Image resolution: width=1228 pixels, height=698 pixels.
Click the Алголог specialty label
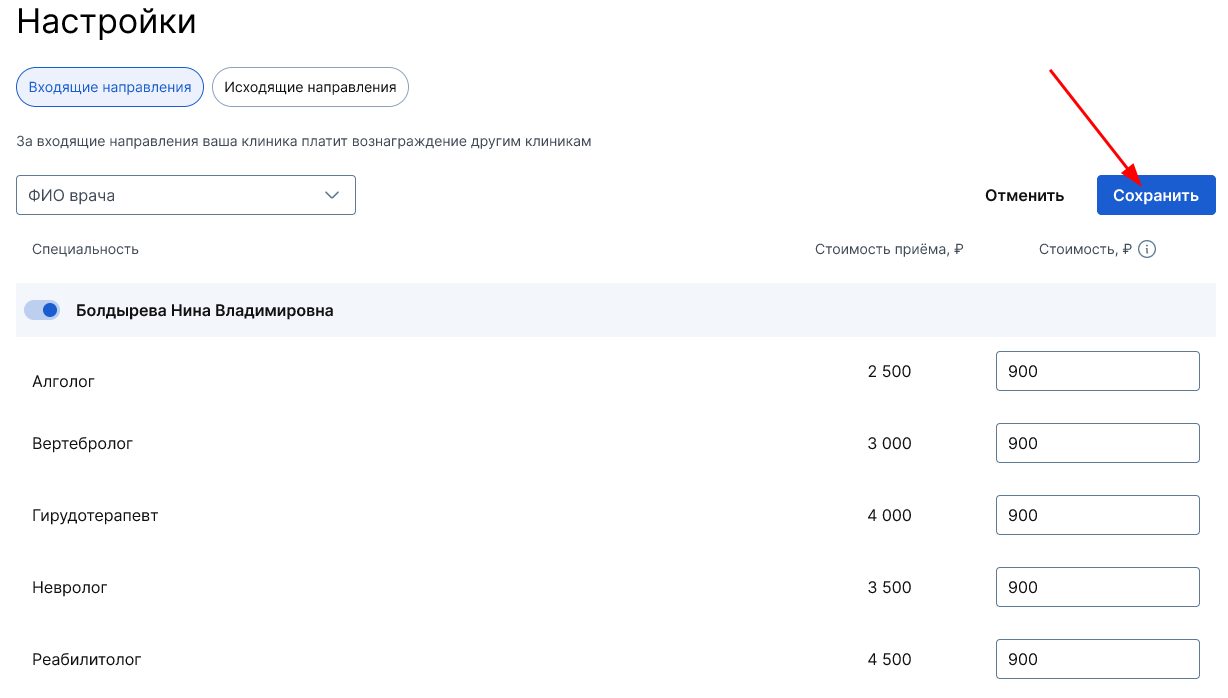tap(63, 381)
